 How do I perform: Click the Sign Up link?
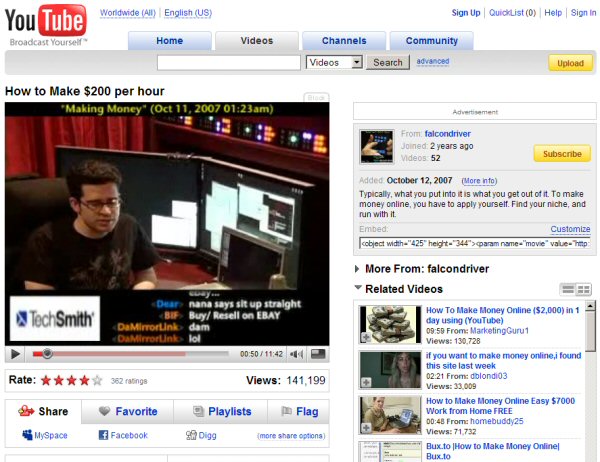(x=466, y=13)
